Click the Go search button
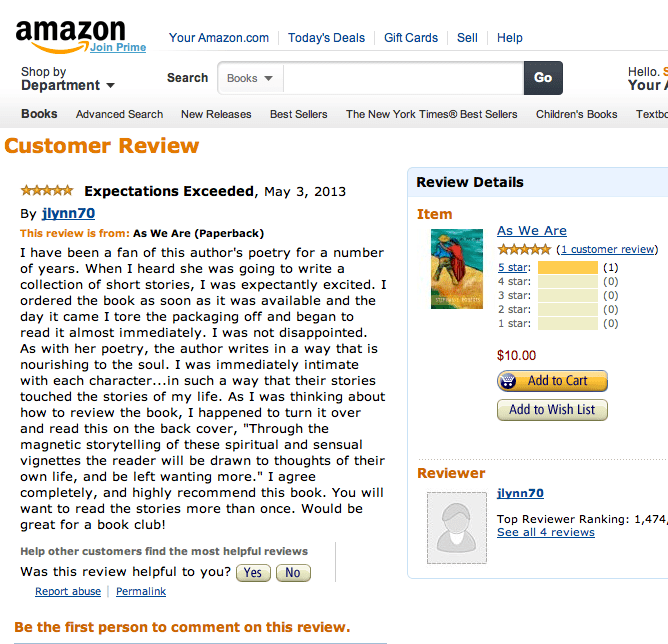 [x=543, y=78]
